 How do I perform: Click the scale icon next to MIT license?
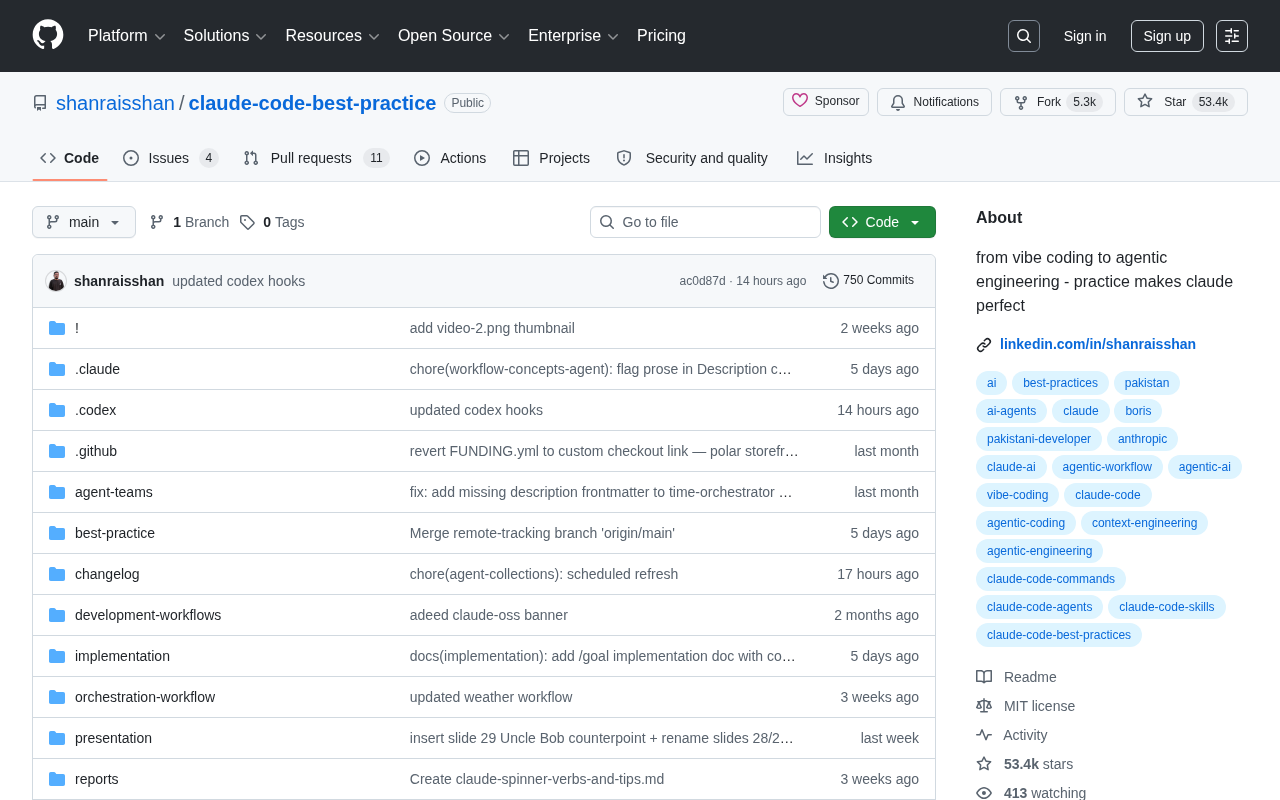click(984, 706)
